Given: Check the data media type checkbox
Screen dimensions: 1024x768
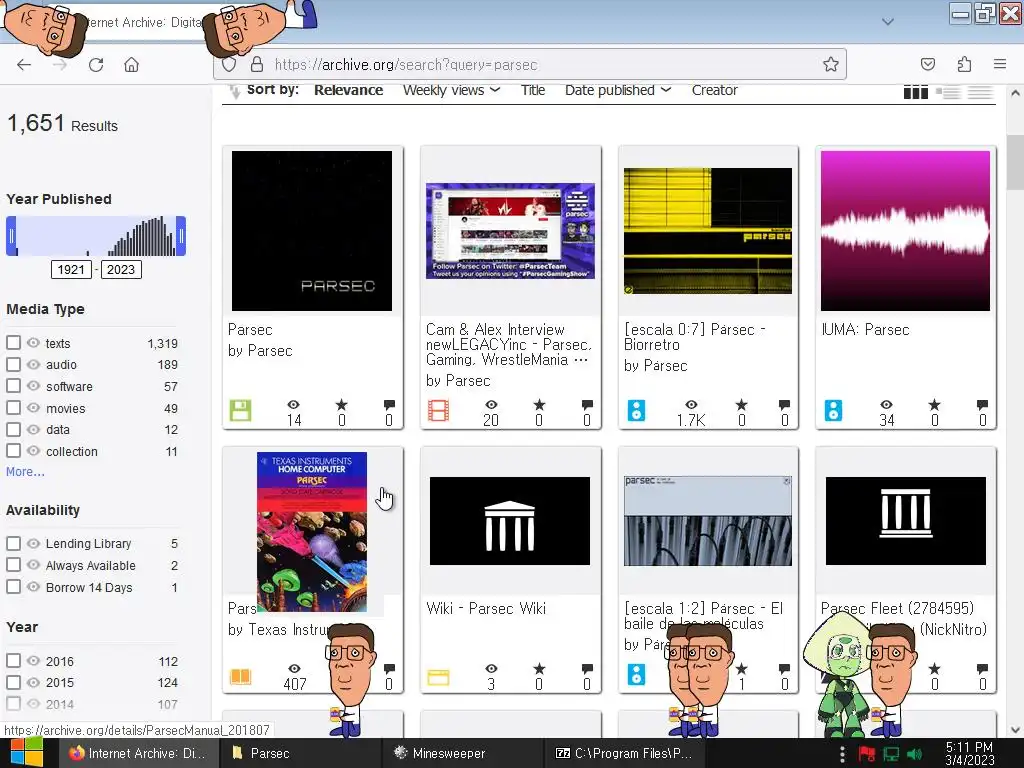Looking at the screenshot, I should [13, 429].
